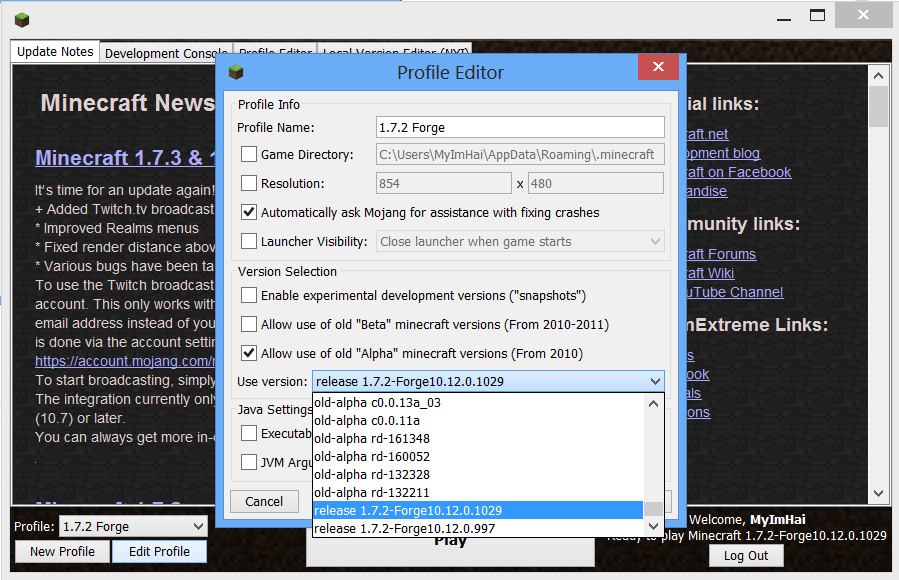Select release 1.7.2-Forge10.12.0.997 entry

(478, 528)
